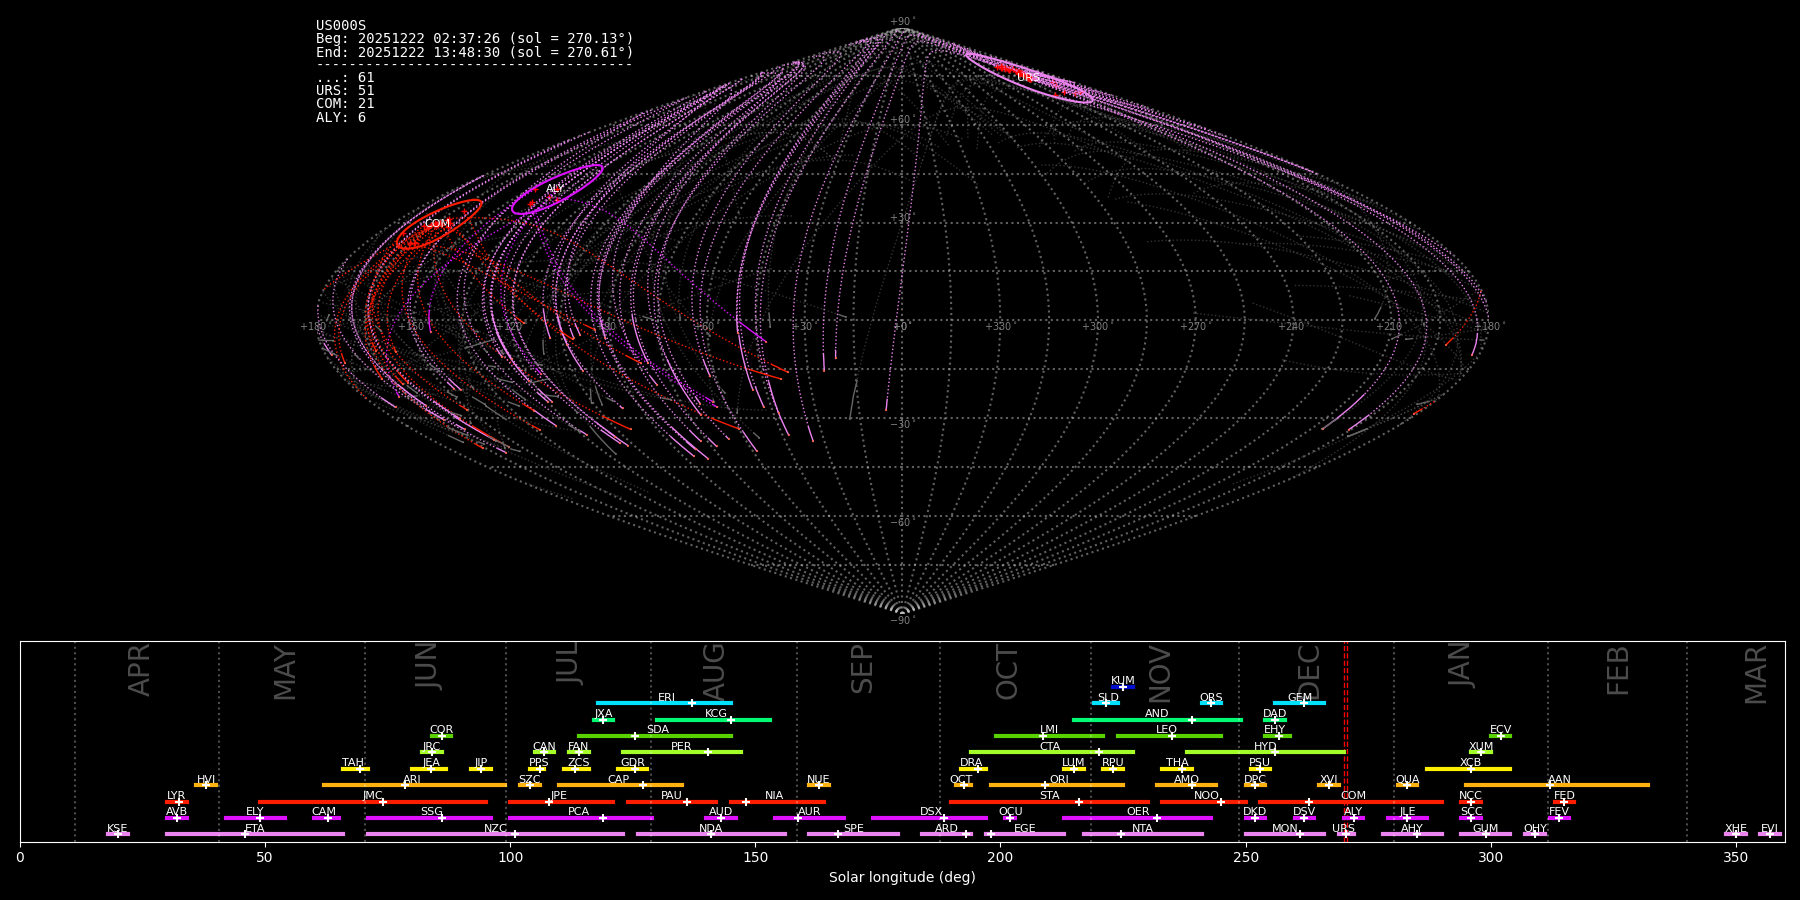1800x900 pixels.
Task: Click the CAP shower label in the timeline
Action: tap(619, 780)
